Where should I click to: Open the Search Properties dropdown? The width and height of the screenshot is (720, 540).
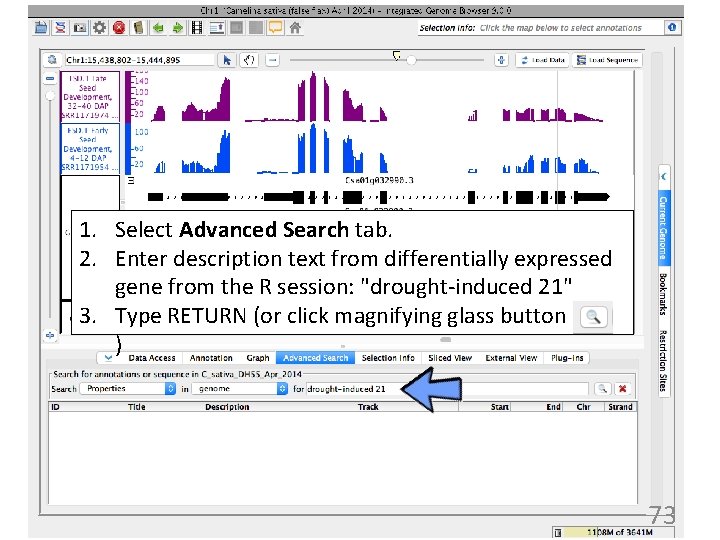[x=128, y=388]
